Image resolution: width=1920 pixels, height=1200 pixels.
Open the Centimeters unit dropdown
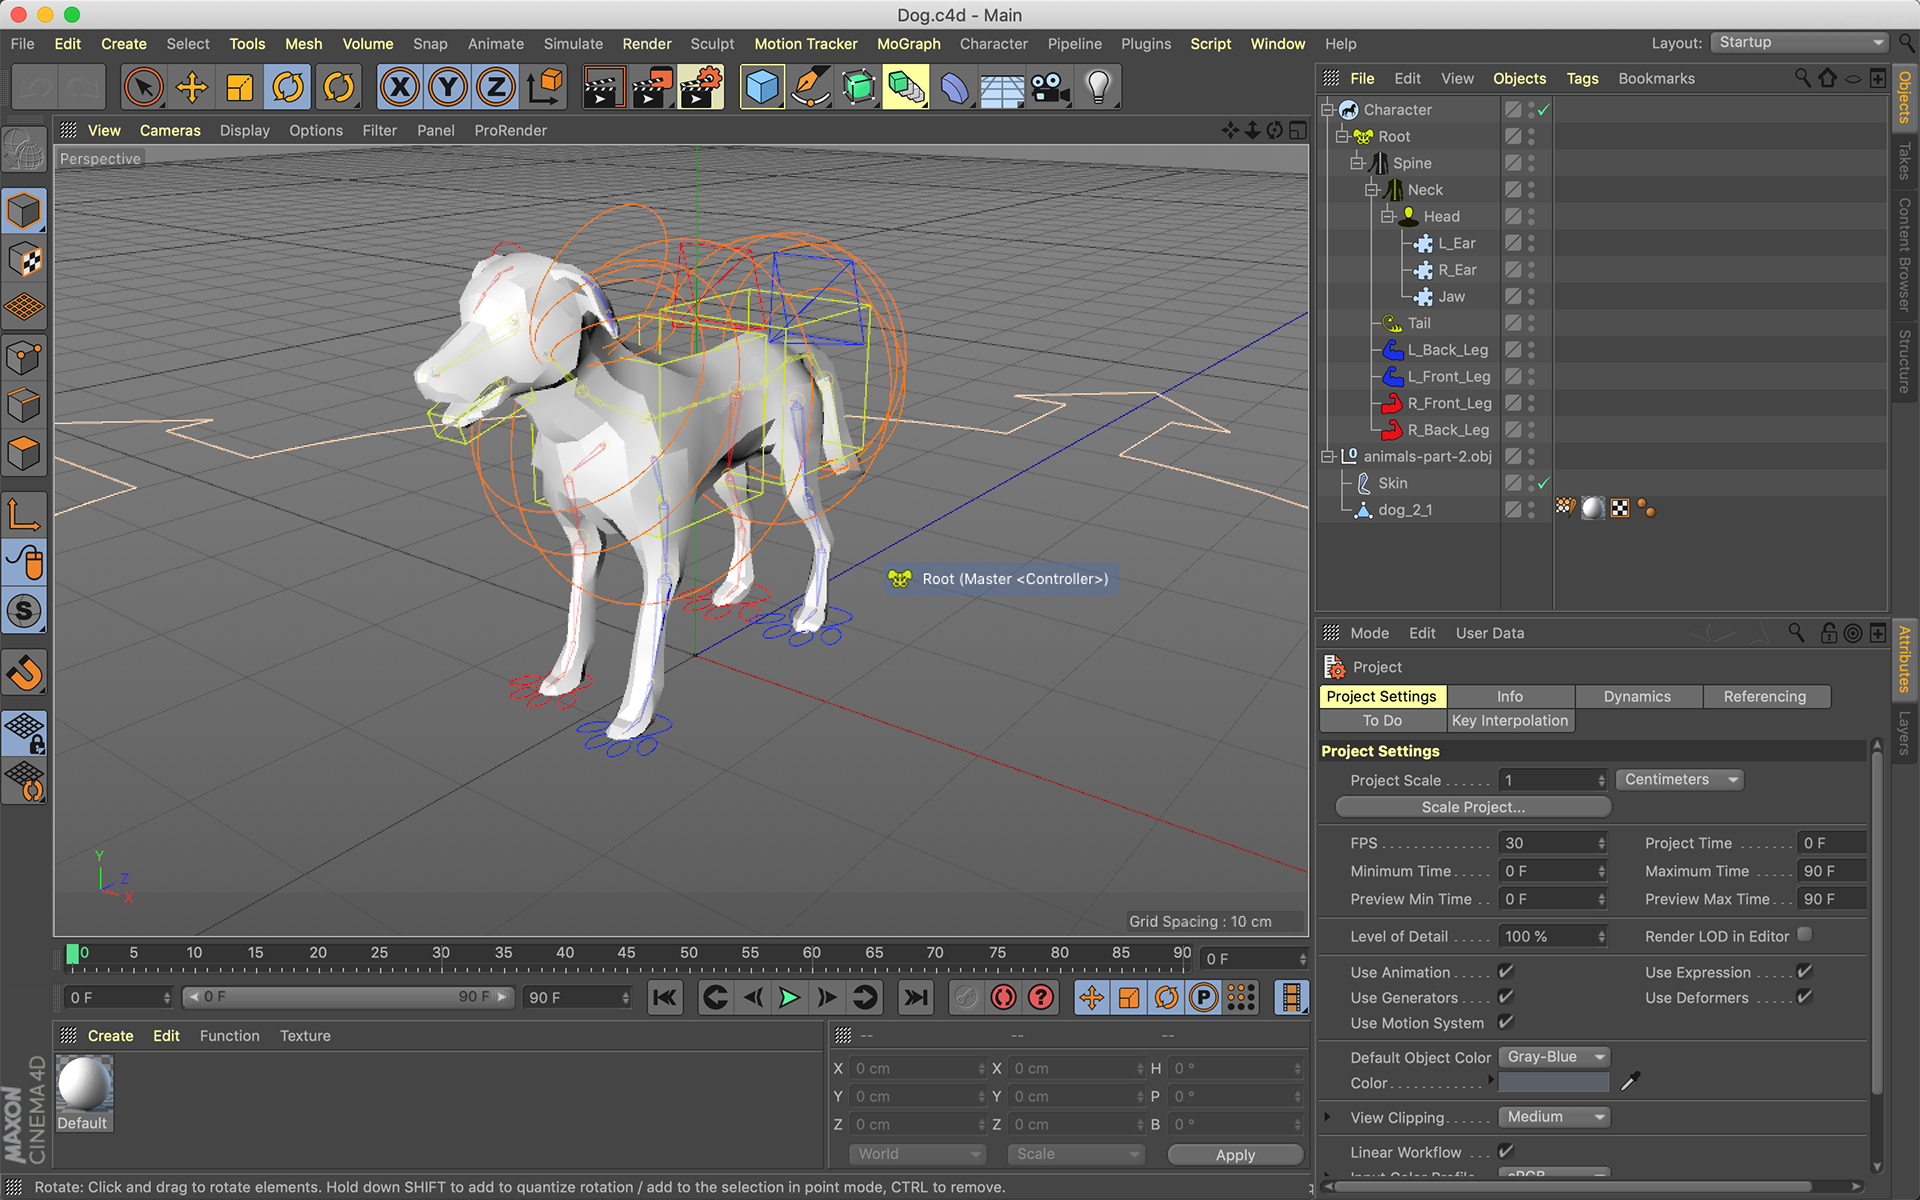tap(1680, 780)
